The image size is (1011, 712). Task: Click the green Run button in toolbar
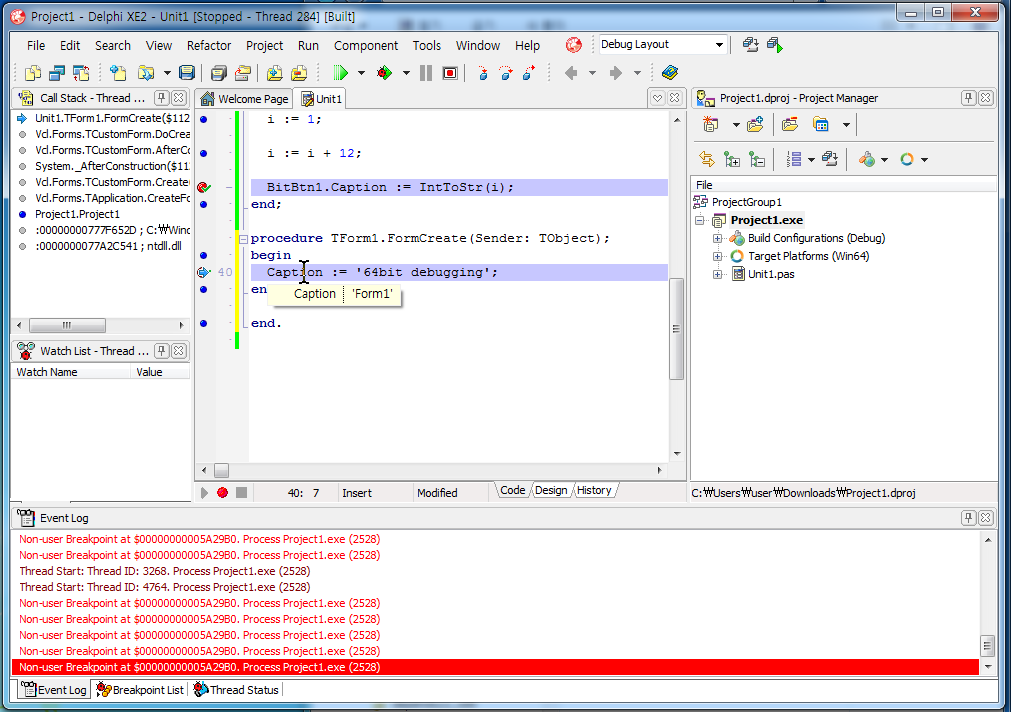click(340, 73)
